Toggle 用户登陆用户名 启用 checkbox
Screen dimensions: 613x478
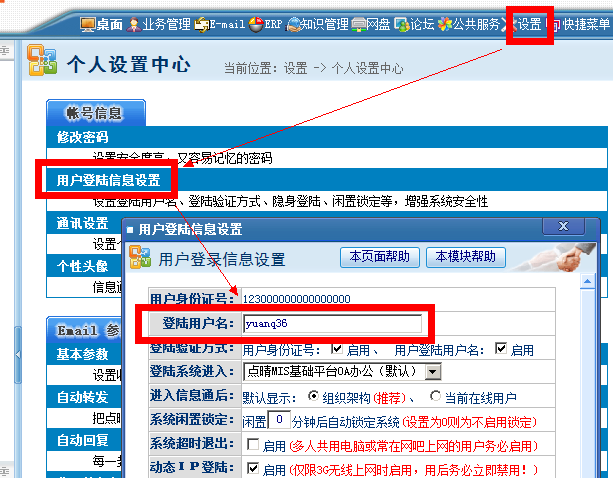(x=500, y=351)
